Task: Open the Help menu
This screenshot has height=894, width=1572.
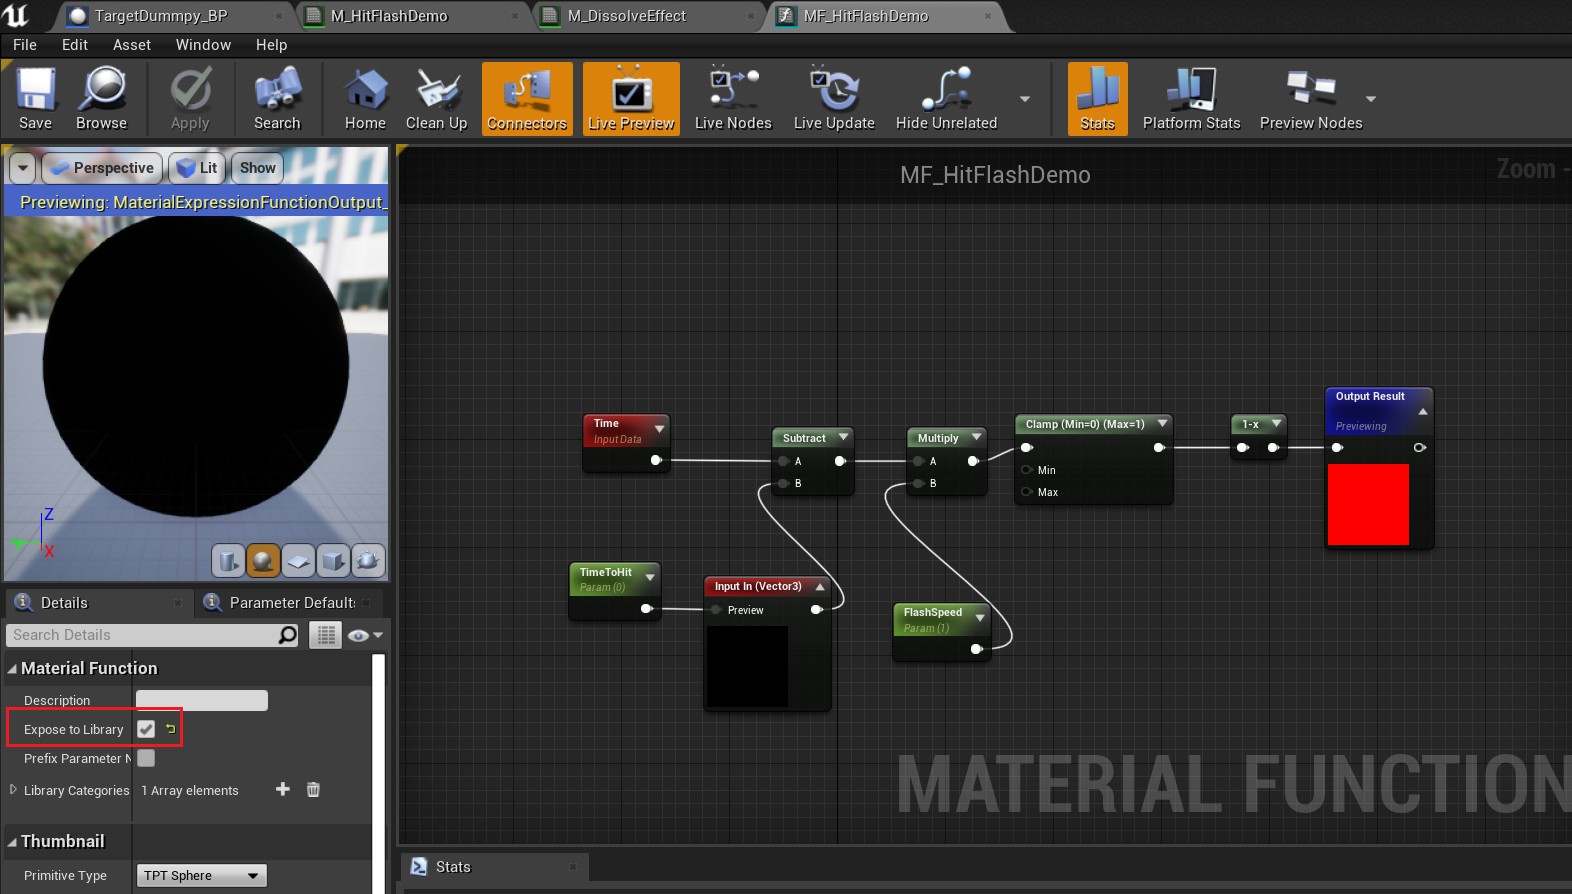Action: tap(271, 45)
